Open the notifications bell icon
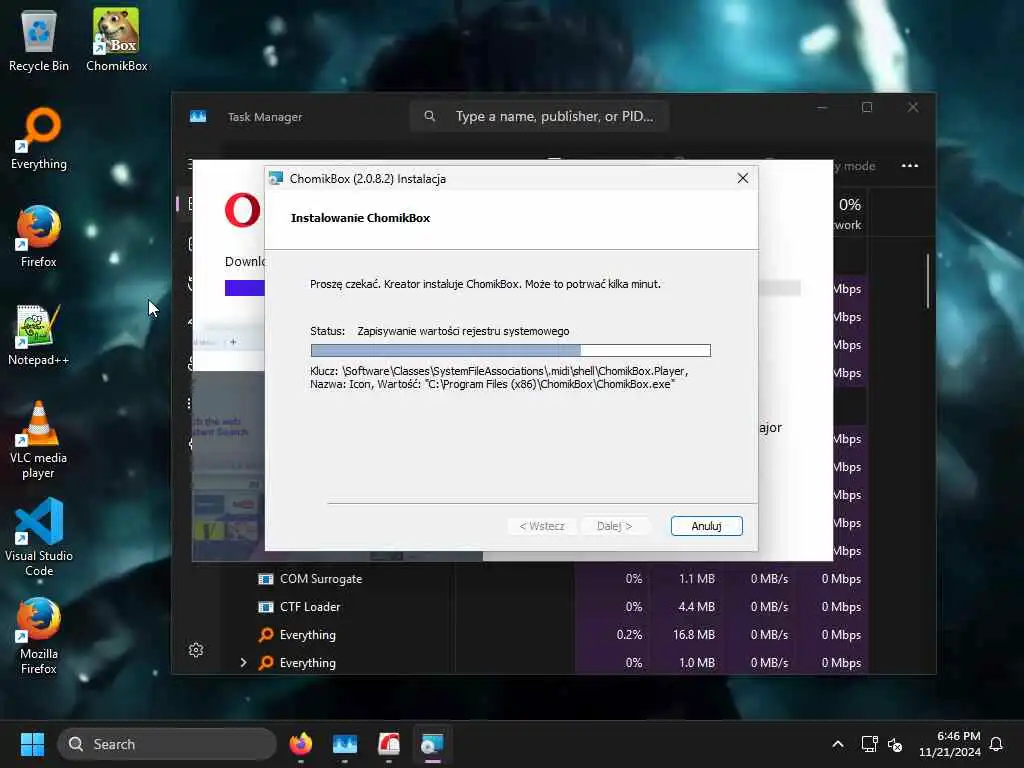1024x768 pixels. pos(996,744)
